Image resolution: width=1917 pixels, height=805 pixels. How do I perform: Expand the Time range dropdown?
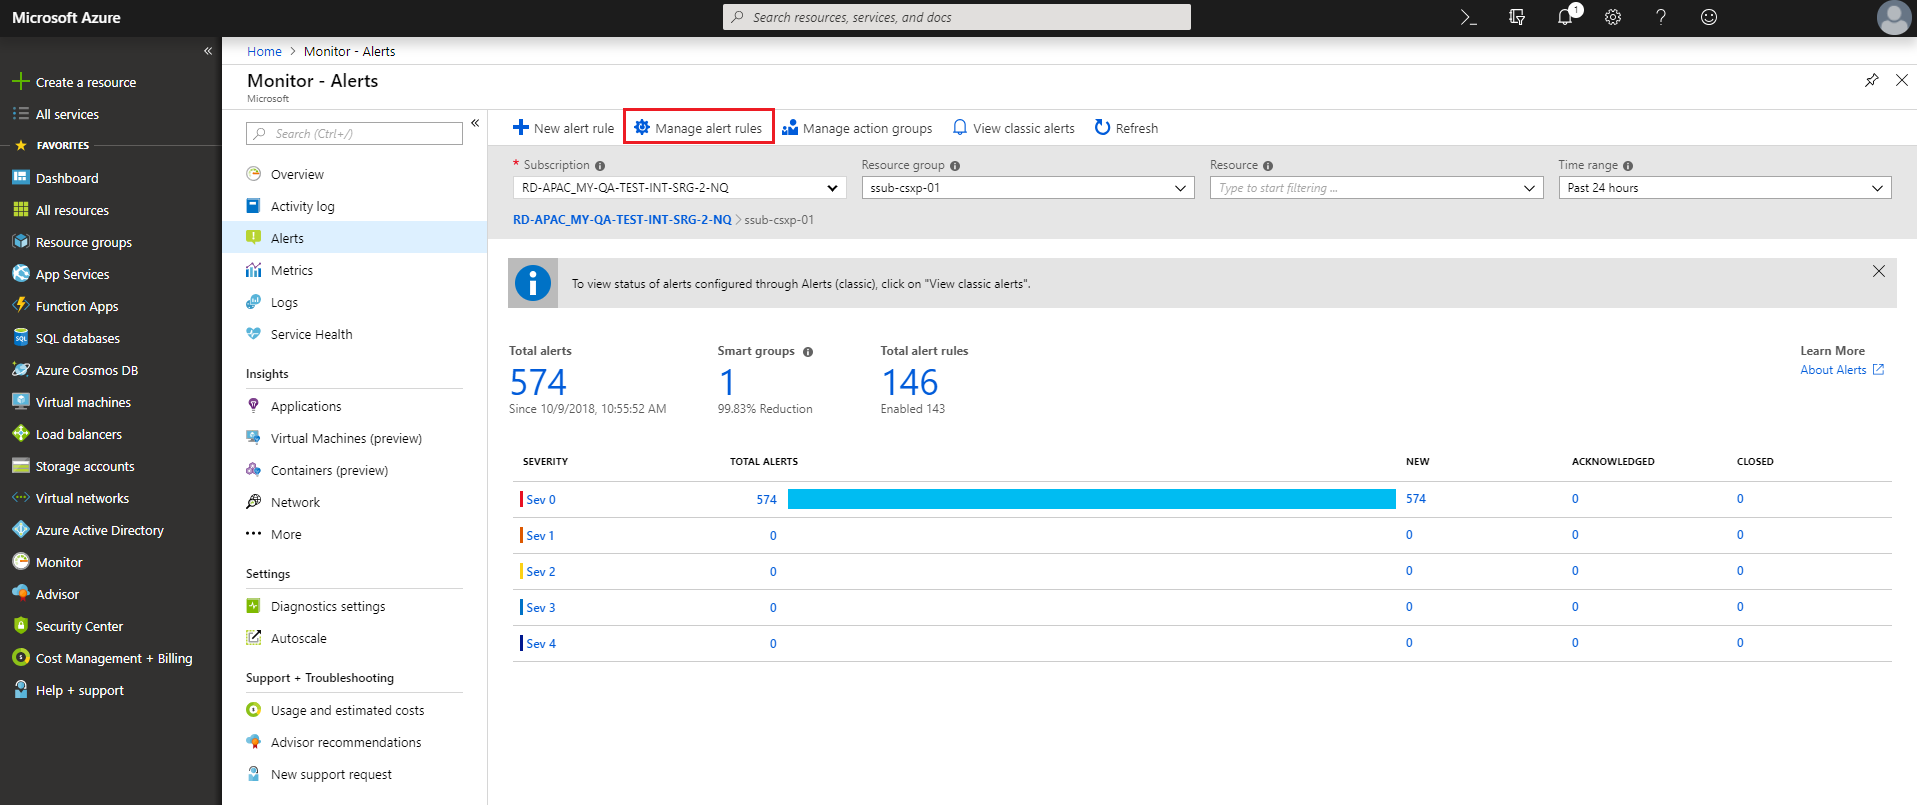pyautogui.click(x=1724, y=188)
